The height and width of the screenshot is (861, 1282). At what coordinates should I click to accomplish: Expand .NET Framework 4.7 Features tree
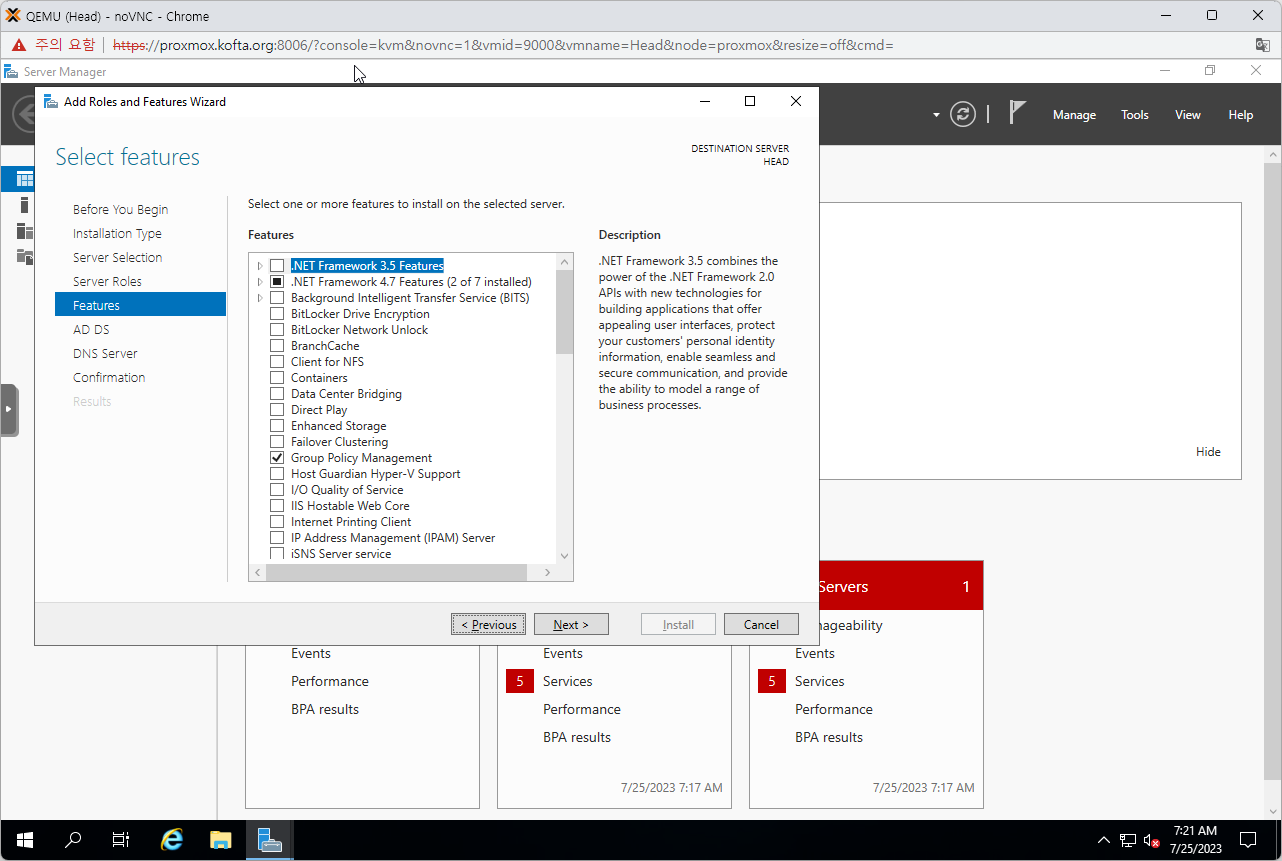(260, 282)
